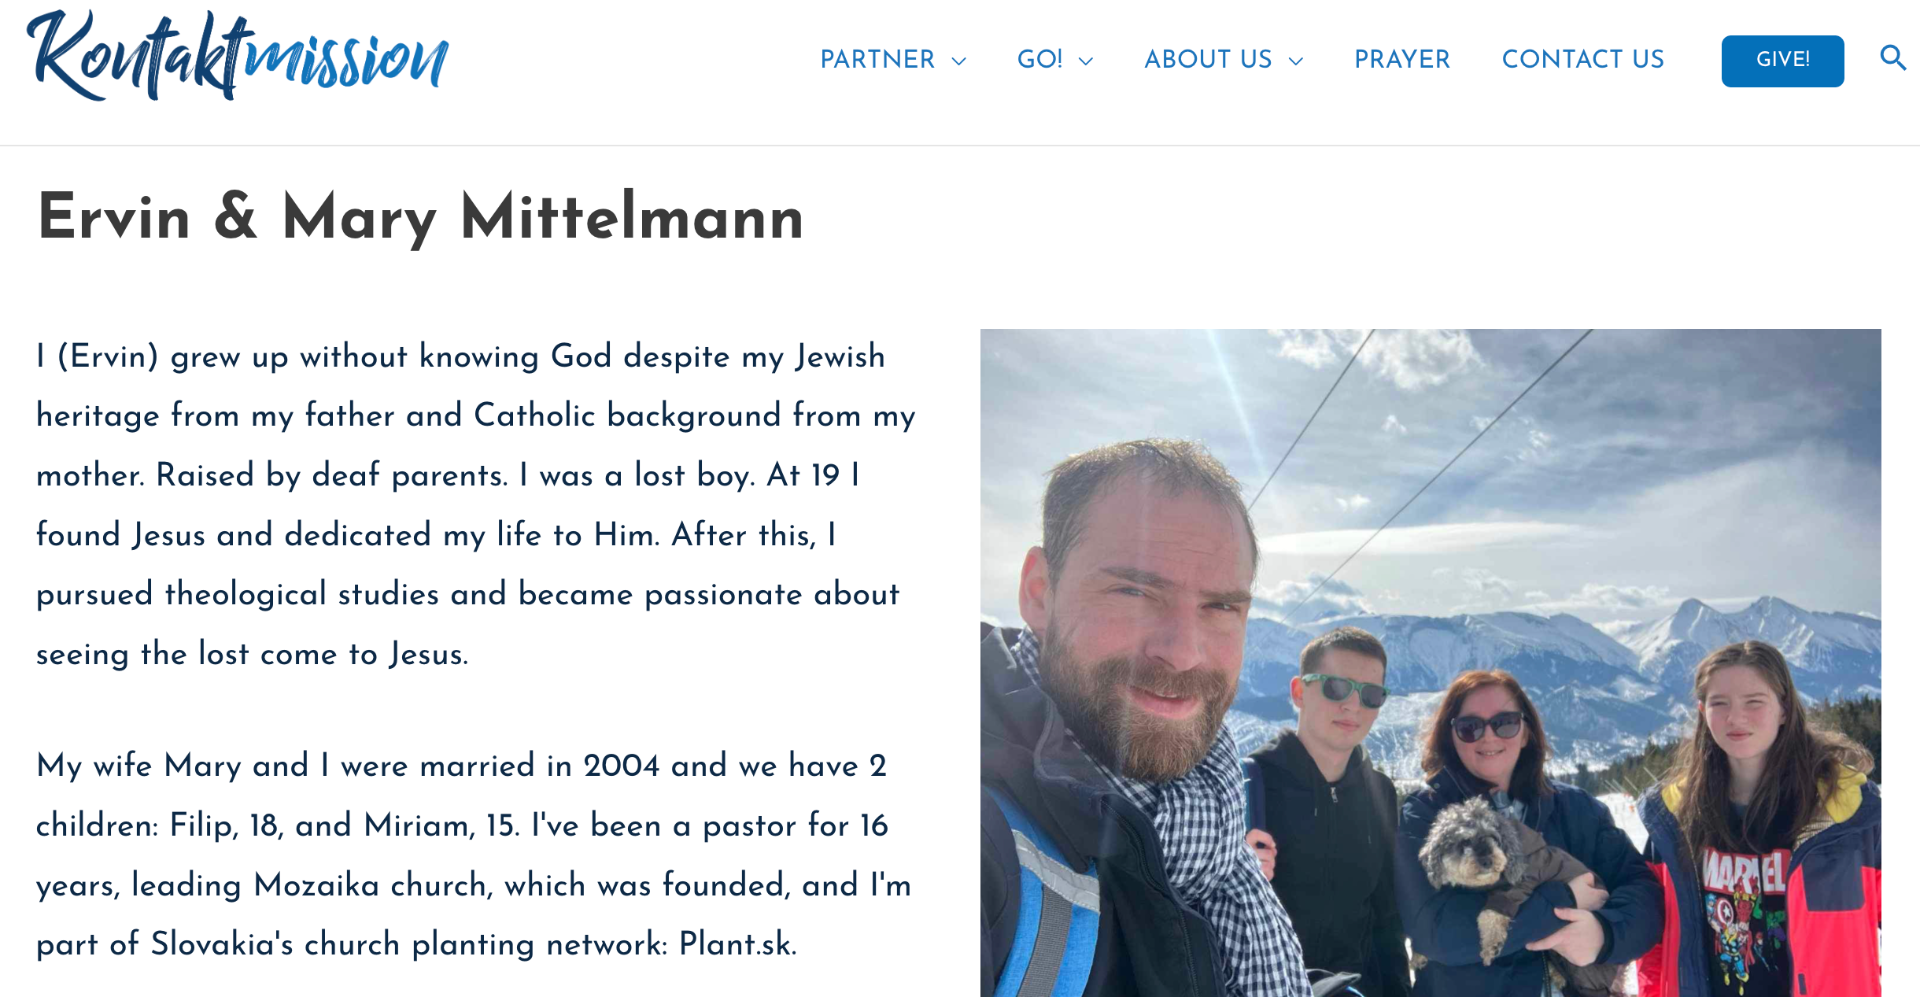1920x997 pixels.
Task: Open the About Us menu
Action: pos(1208,60)
